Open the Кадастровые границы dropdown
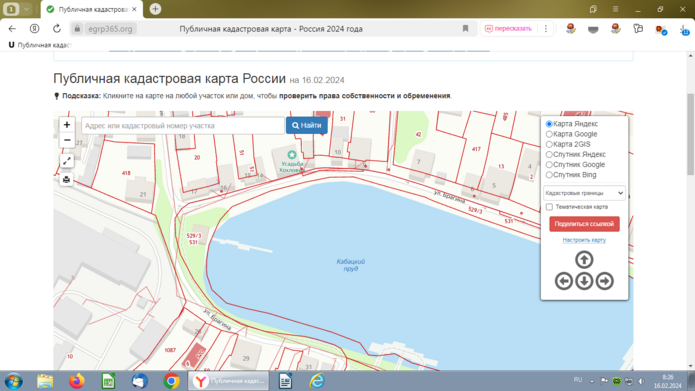 pos(584,193)
